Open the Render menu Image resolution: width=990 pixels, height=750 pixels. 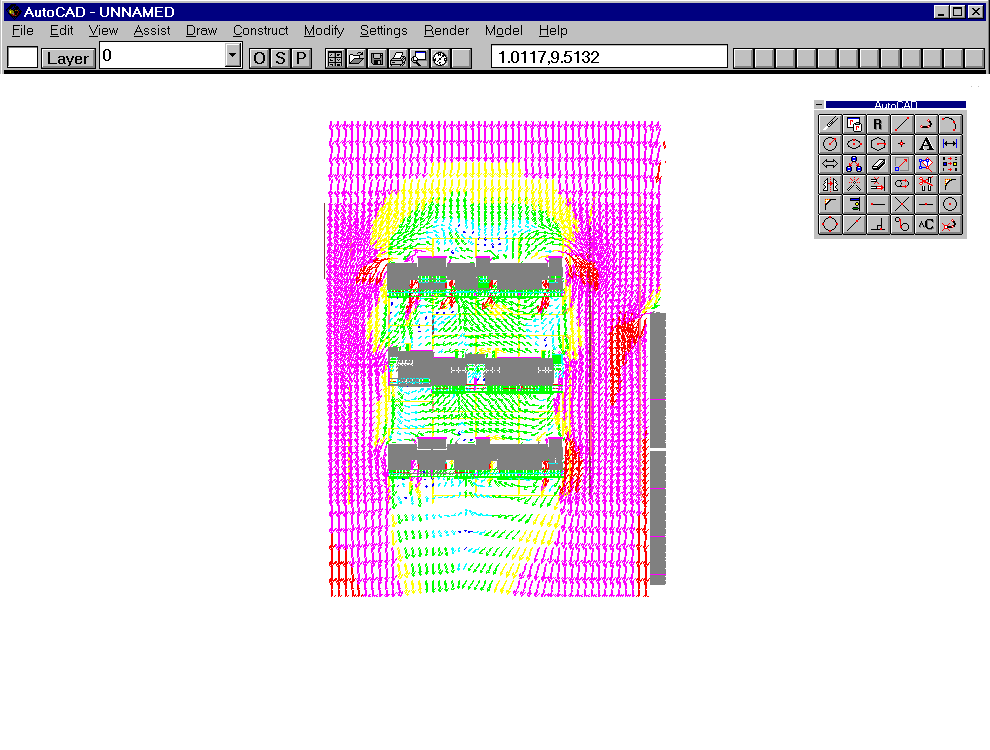446,31
